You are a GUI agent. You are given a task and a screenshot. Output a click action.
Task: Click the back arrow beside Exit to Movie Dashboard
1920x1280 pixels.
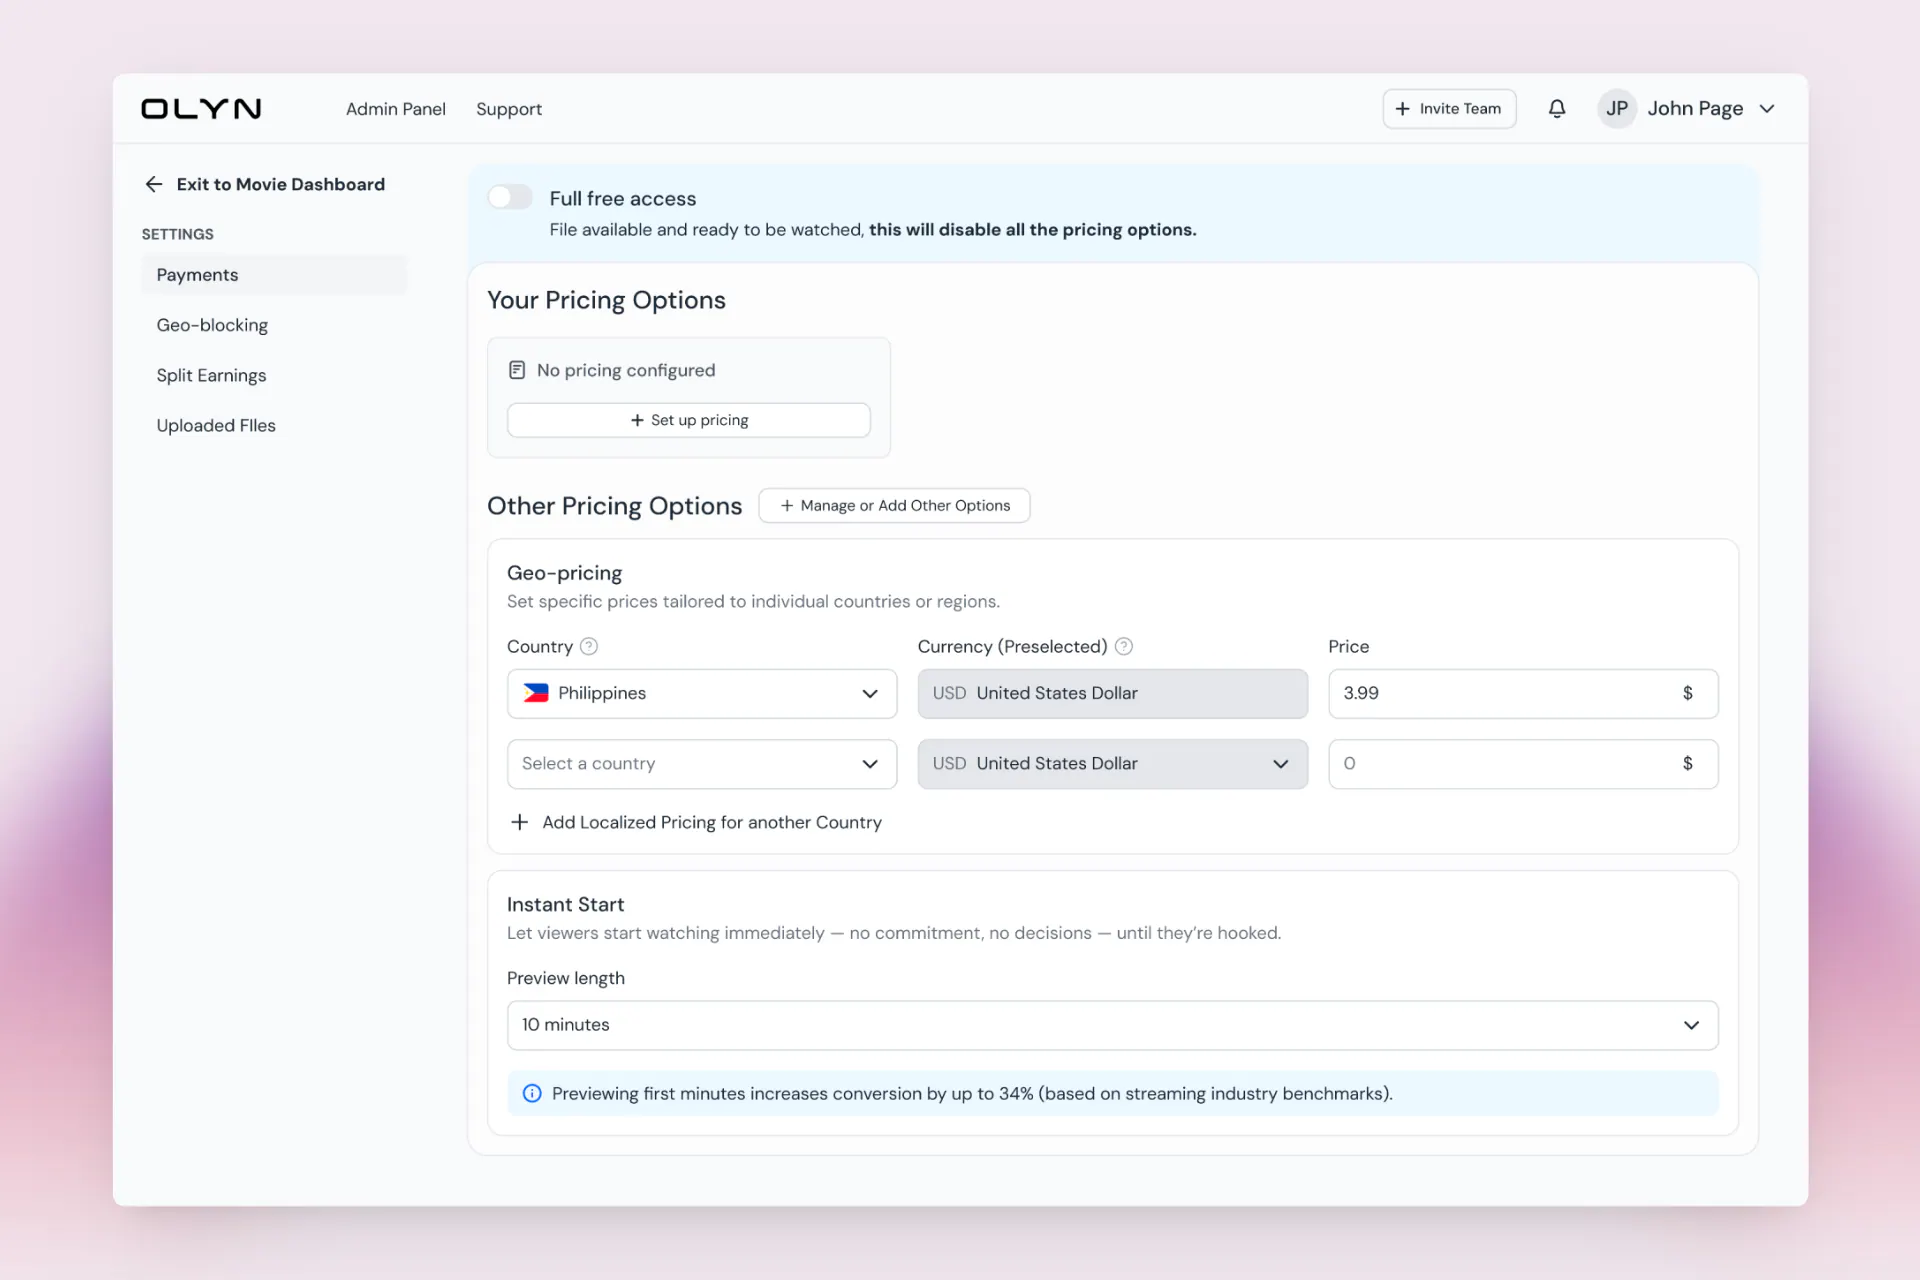[x=154, y=184]
